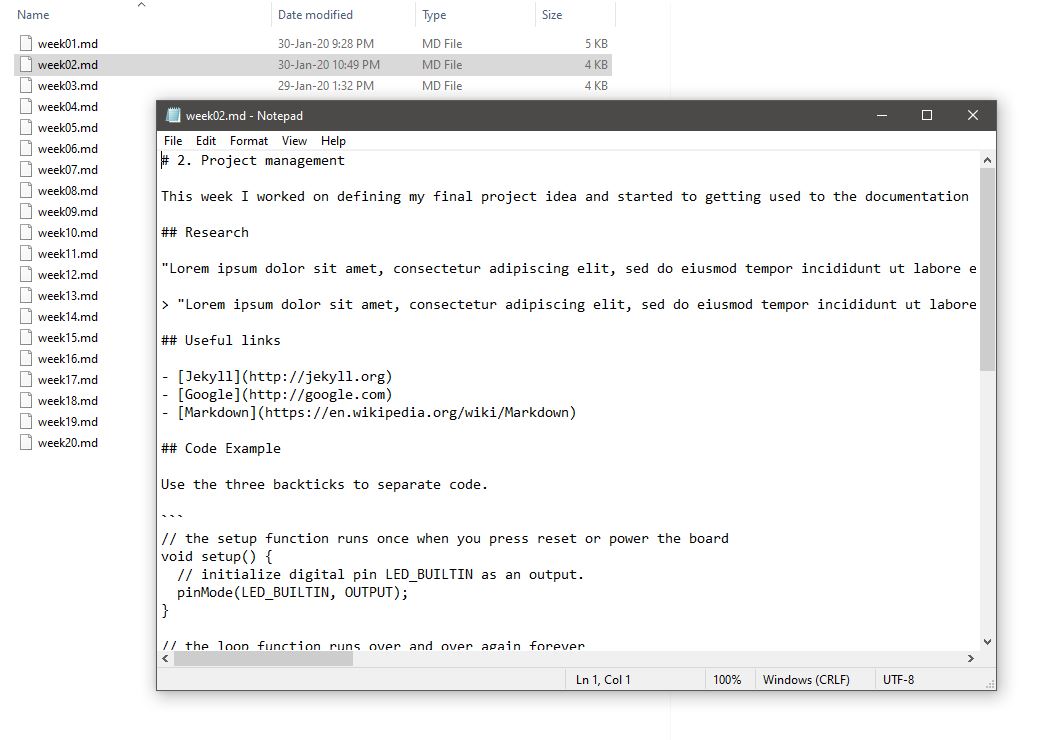Click 'void setup() {' code line
The width and height of the screenshot is (1038, 740).
[x=216, y=557]
